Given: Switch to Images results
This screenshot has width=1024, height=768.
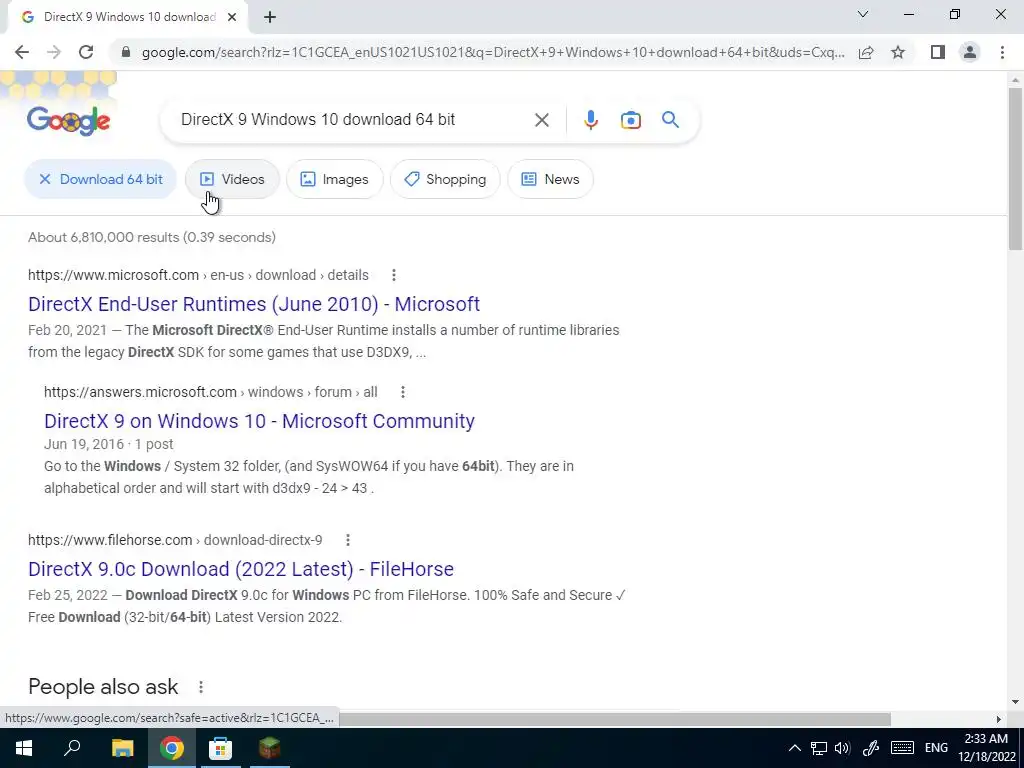Looking at the screenshot, I should (334, 179).
